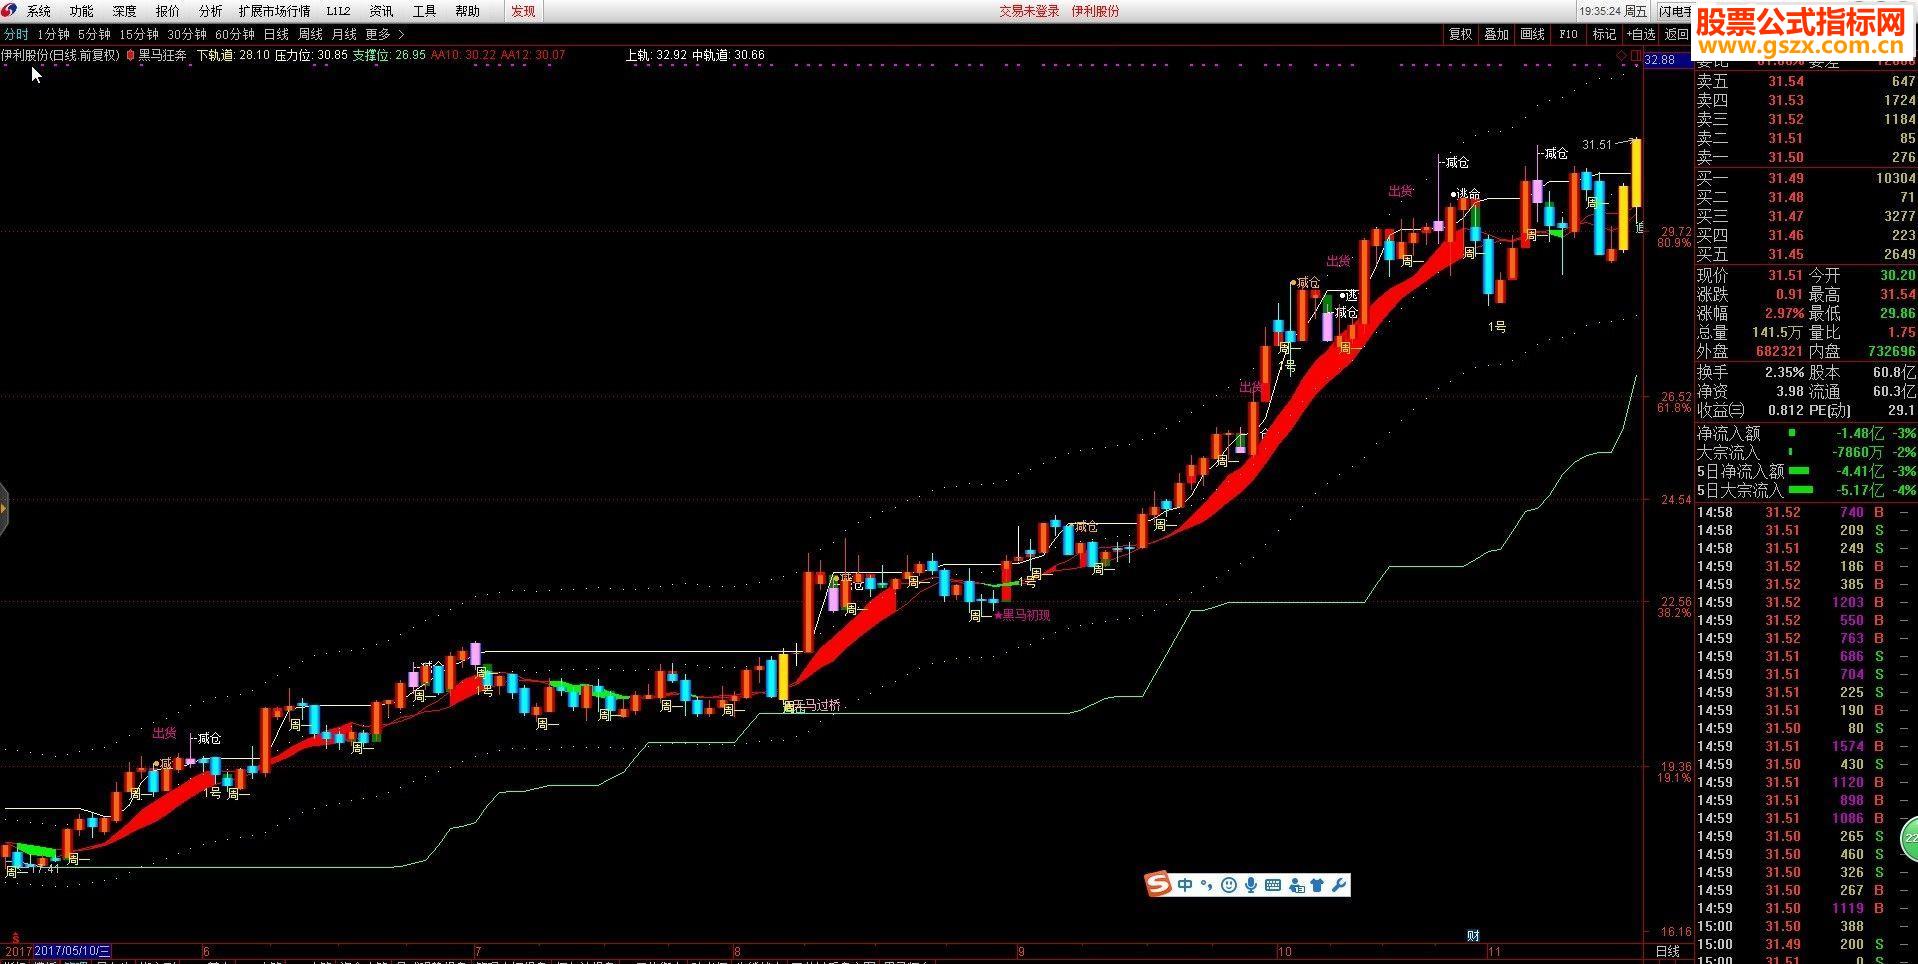Open F10 company info
The image size is (1918, 964).
click(x=1568, y=34)
